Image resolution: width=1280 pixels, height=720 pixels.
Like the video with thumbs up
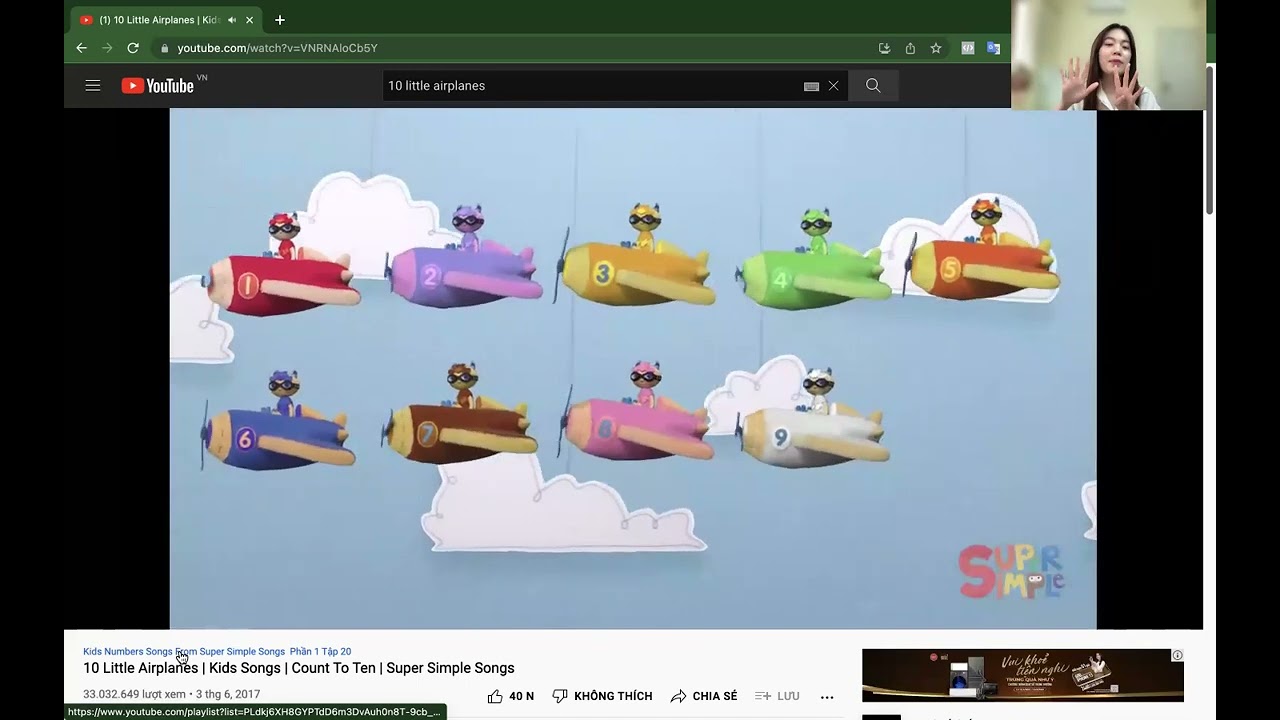[x=511, y=696]
